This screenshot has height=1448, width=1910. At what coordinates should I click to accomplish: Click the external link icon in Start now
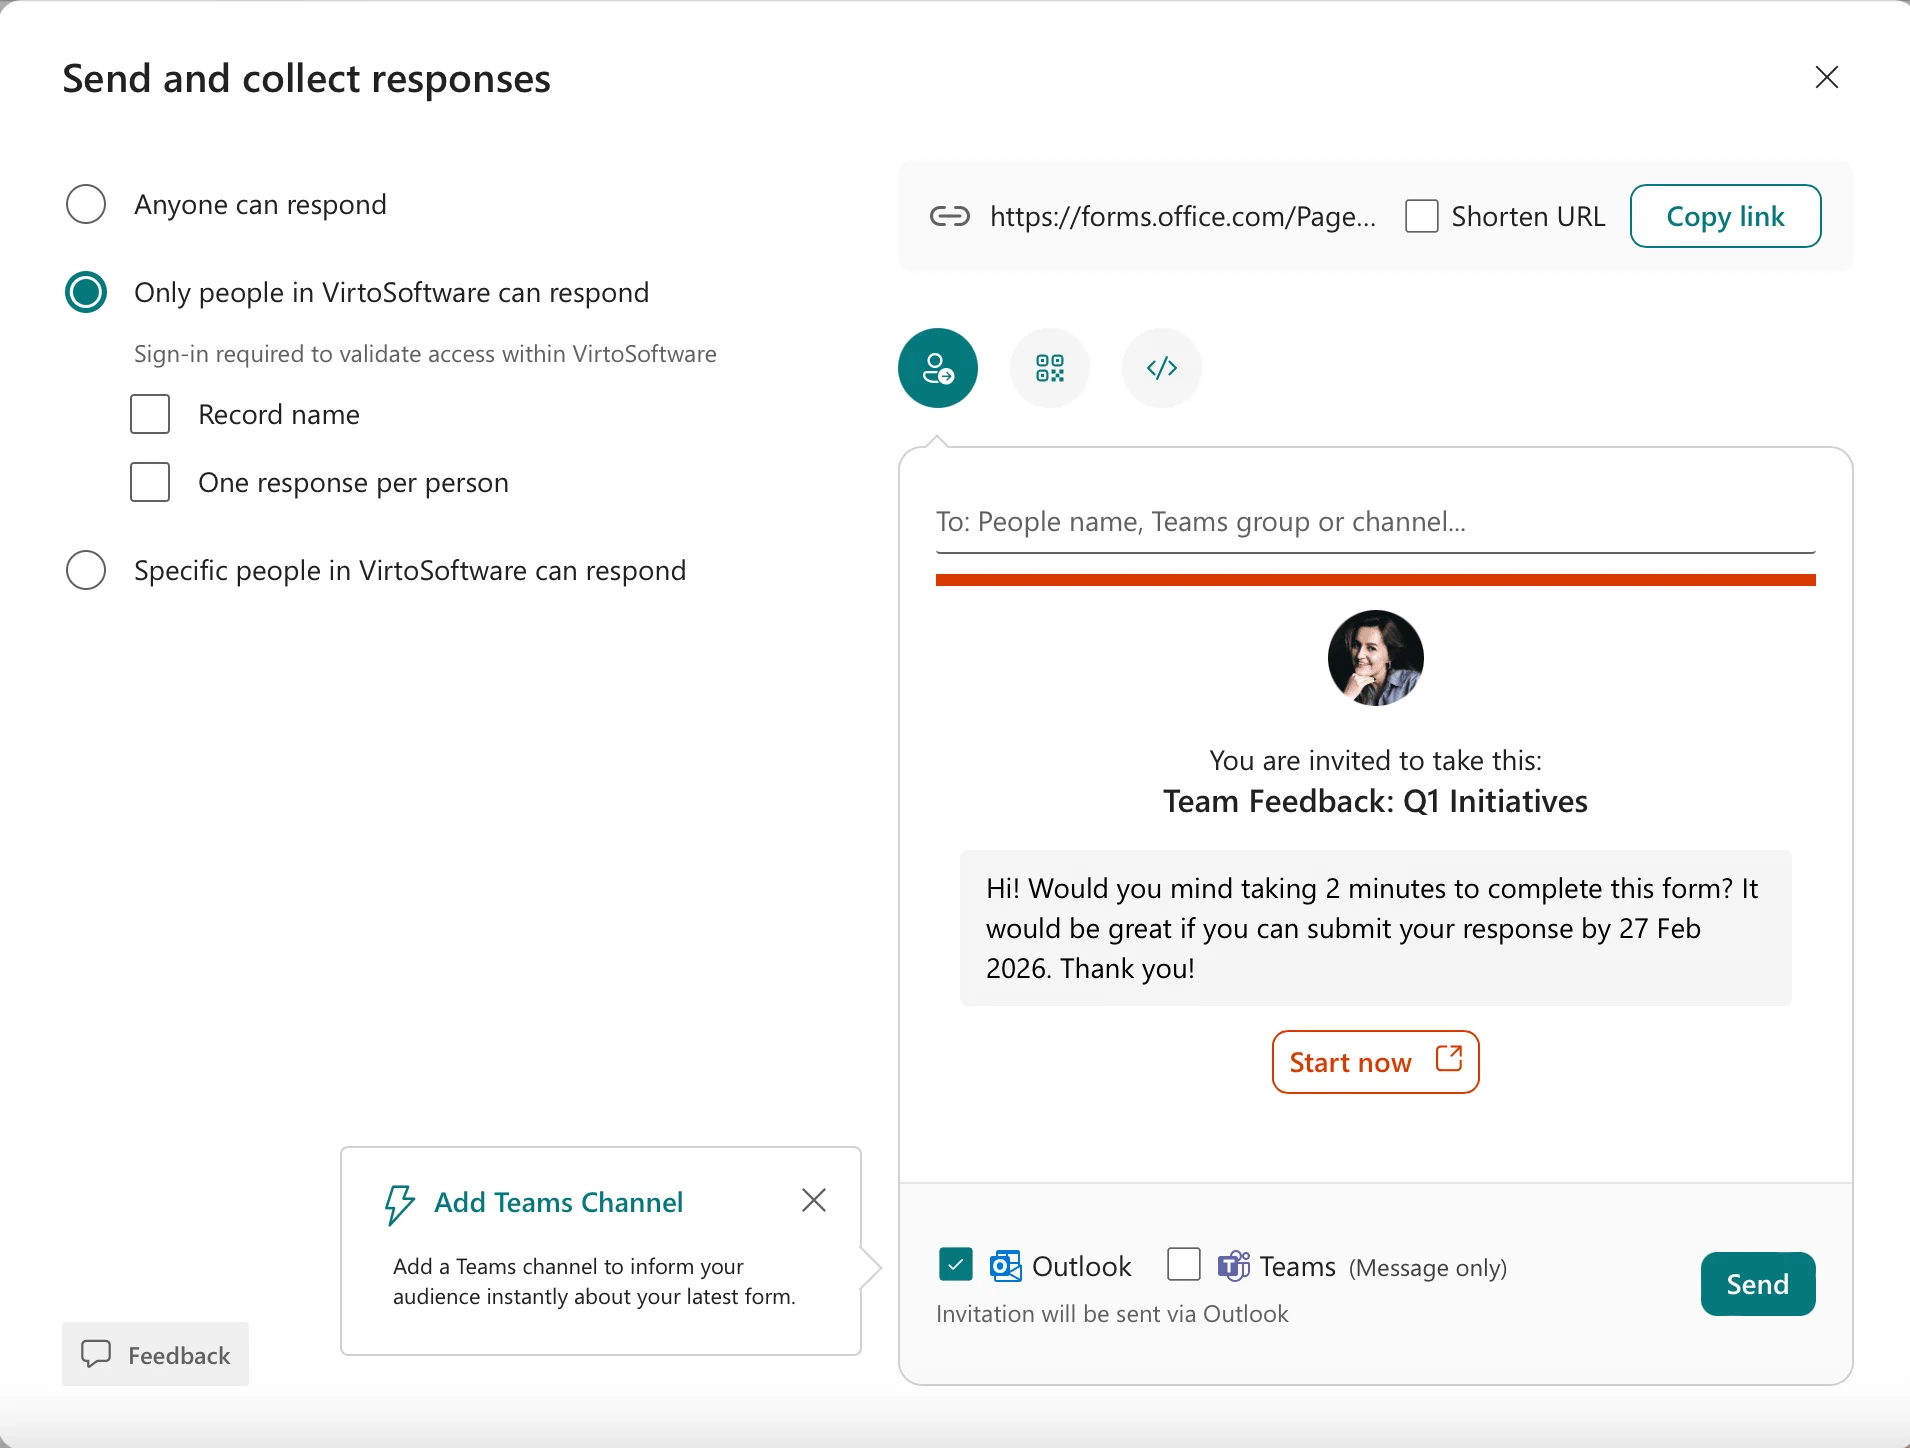pyautogui.click(x=1449, y=1058)
